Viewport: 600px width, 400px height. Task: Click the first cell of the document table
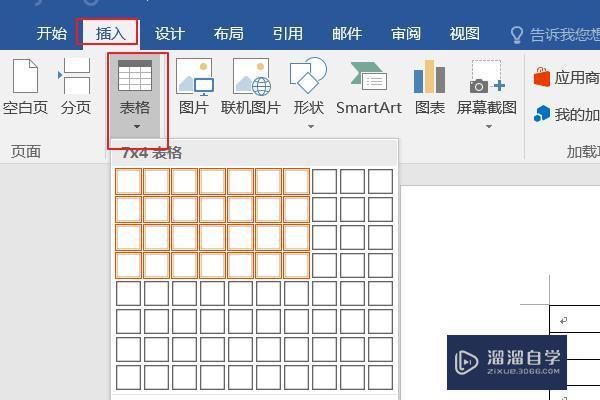tap(575, 319)
